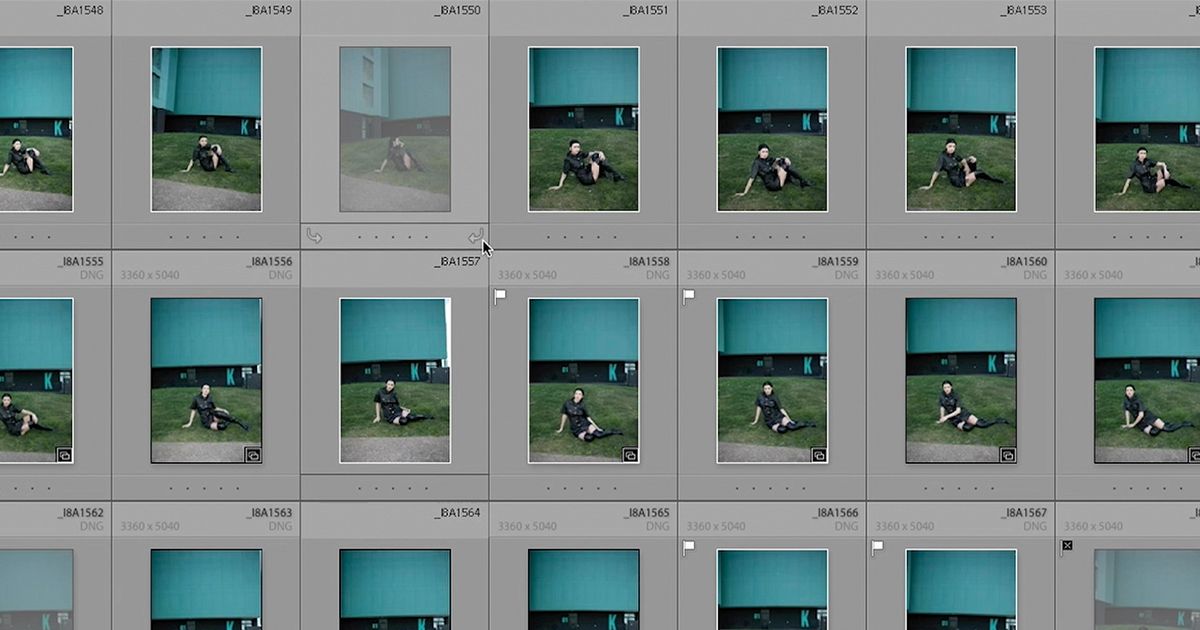Click the 3360 x 5040 dimensions in the _I8A1565 cell
Viewport: 1200px width, 630px height.
pyautogui.click(x=527, y=526)
